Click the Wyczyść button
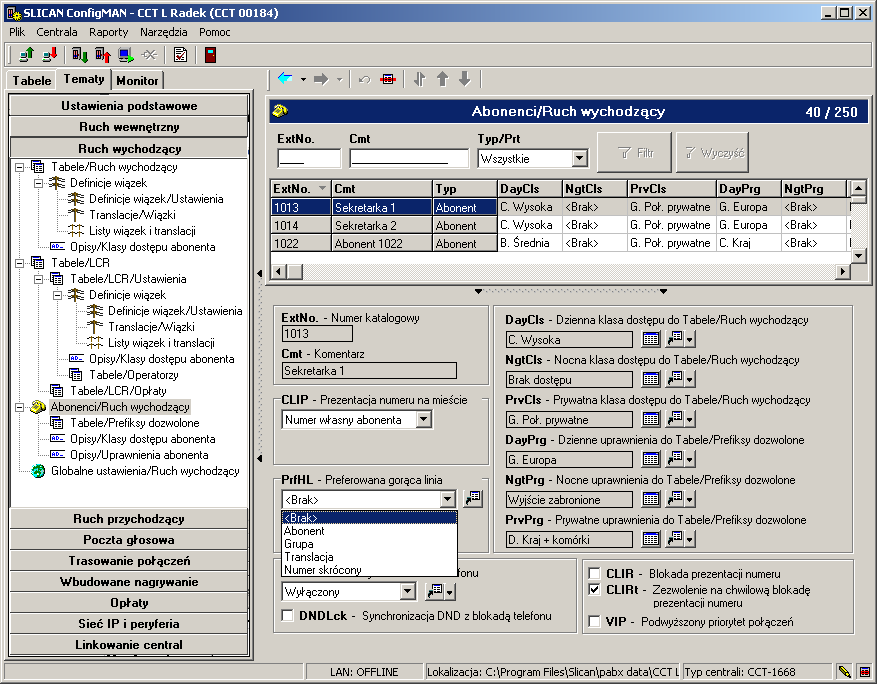Viewport: 877px width, 684px height. [x=712, y=152]
